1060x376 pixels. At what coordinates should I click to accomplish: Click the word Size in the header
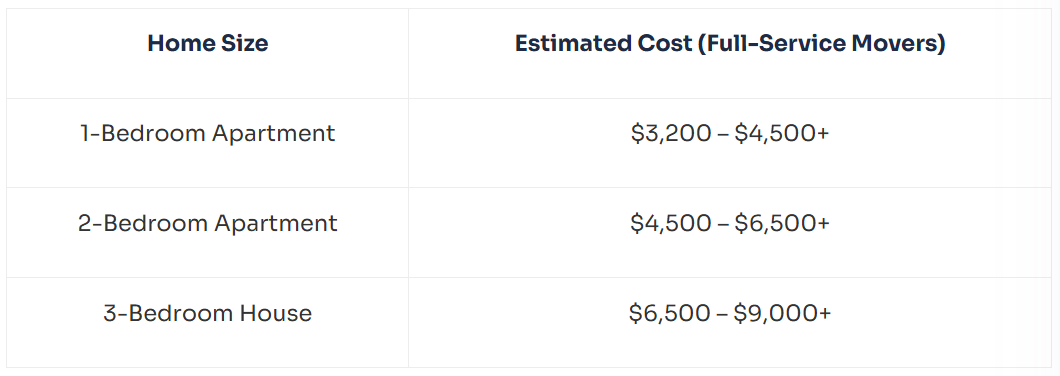point(243,44)
